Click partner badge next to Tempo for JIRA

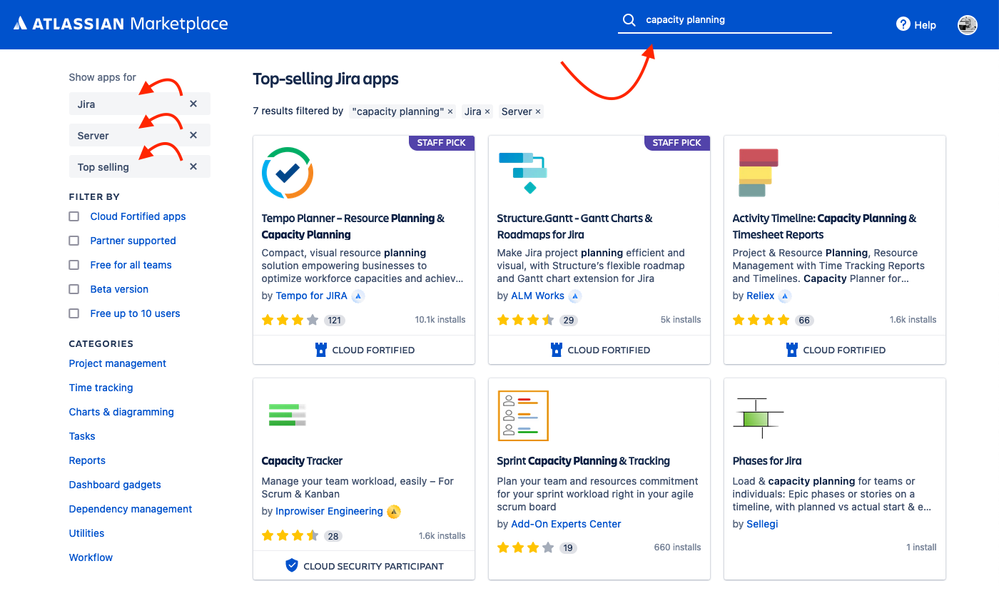(358, 296)
